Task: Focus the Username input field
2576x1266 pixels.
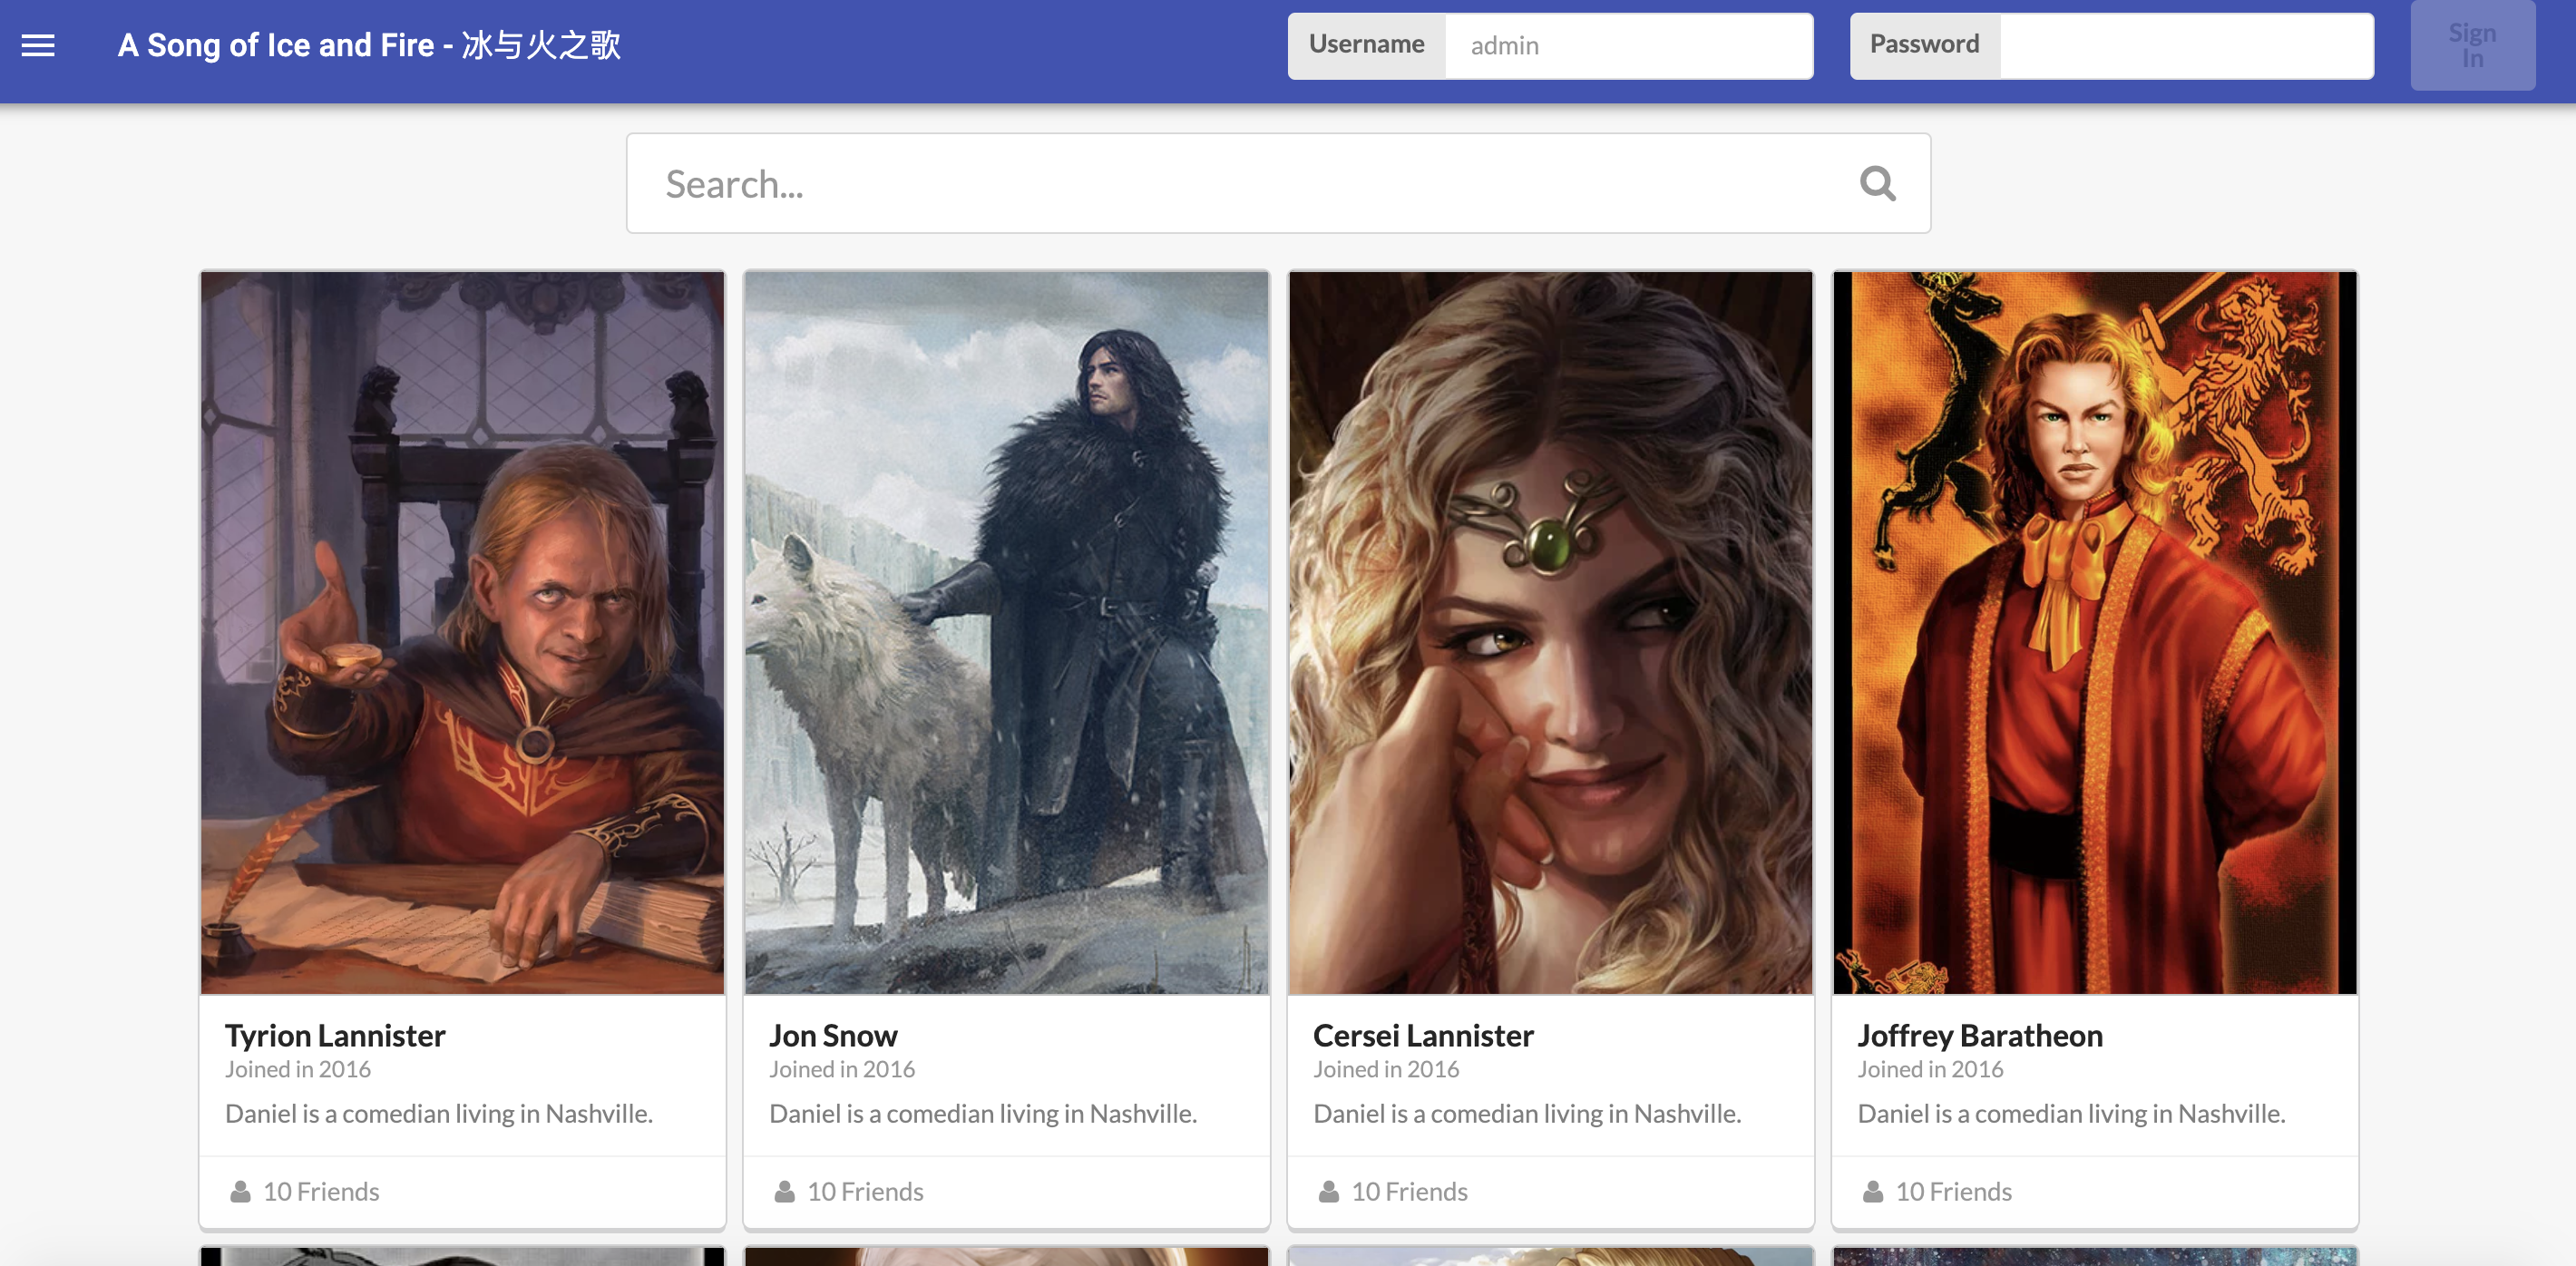Action: [1628, 46]
